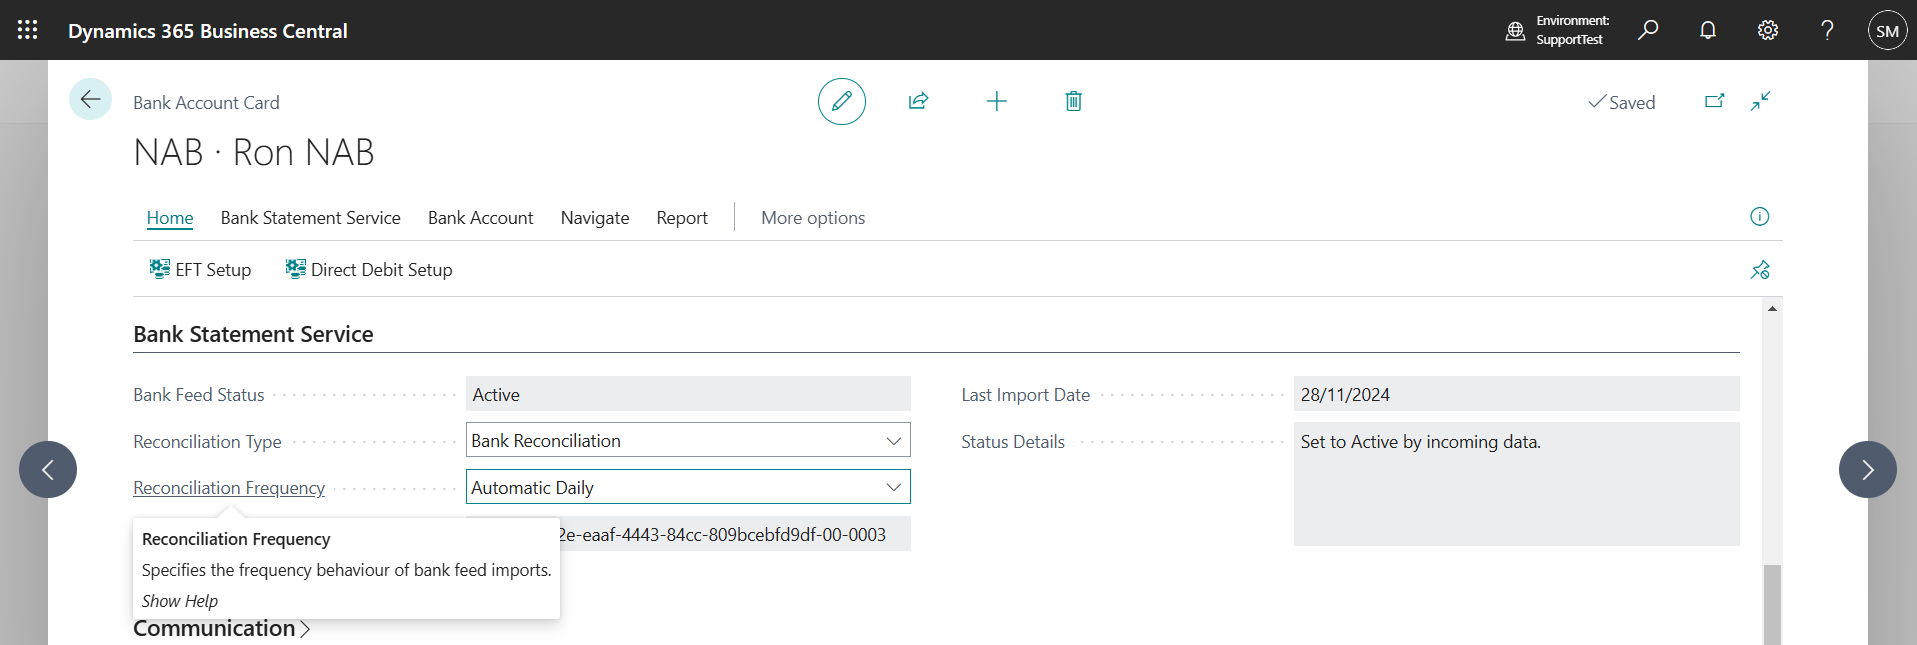This screenshot has width=1917, height=645.
Task: Go back using the back arrow
Action: tap(90, 99)
